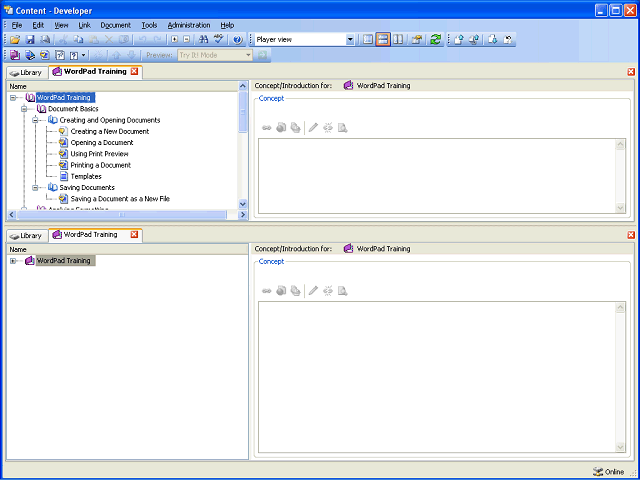Image resolution: width=640 pixels, height=480 pixels.
Task: Select the horizontal split layout icon
Action: [383, 40]
